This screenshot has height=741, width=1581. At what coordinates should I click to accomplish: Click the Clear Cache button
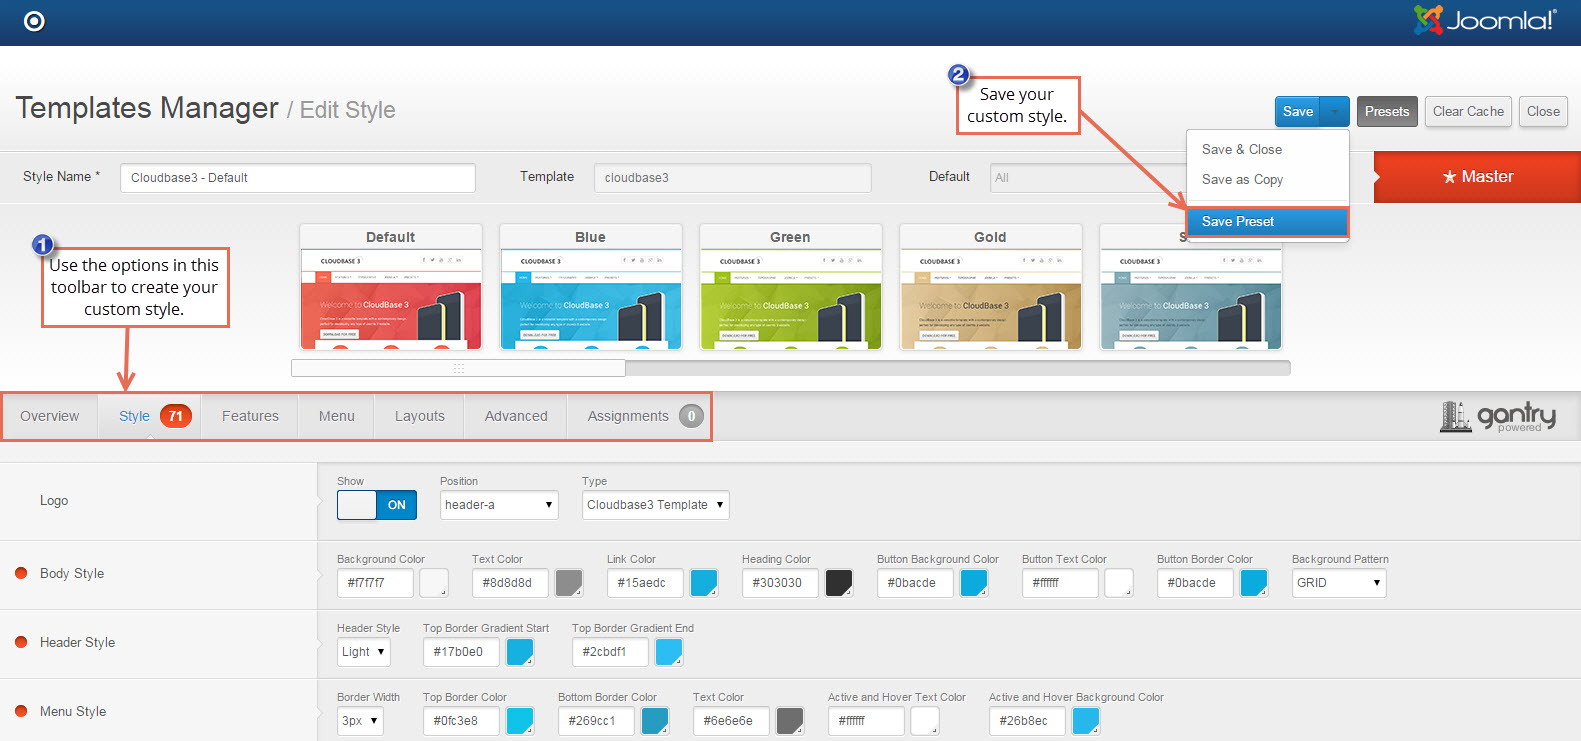1468,112
